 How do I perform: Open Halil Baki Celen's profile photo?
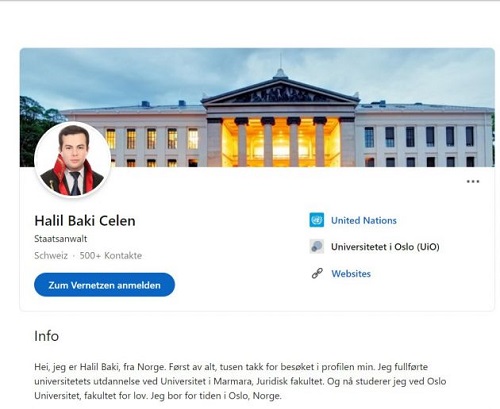coord(73,160)
